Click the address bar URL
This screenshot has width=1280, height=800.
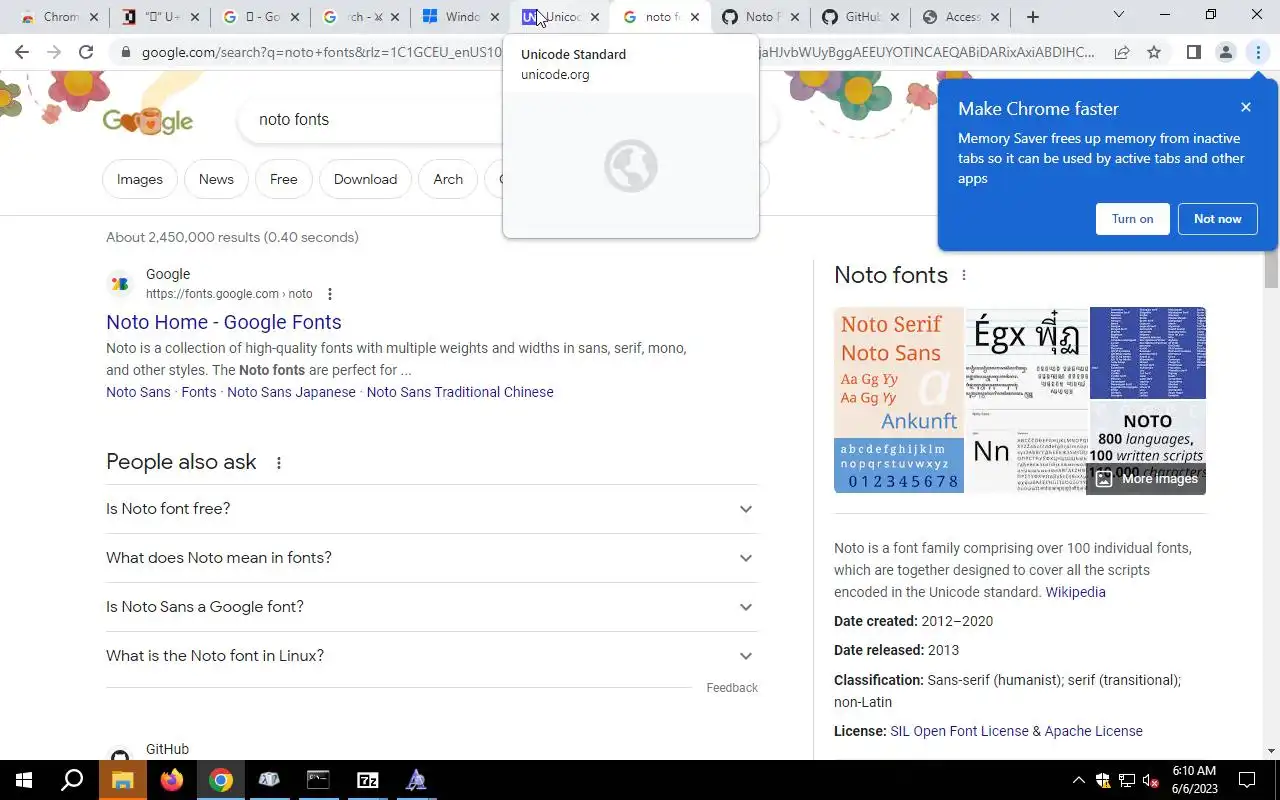pos(618,52)
